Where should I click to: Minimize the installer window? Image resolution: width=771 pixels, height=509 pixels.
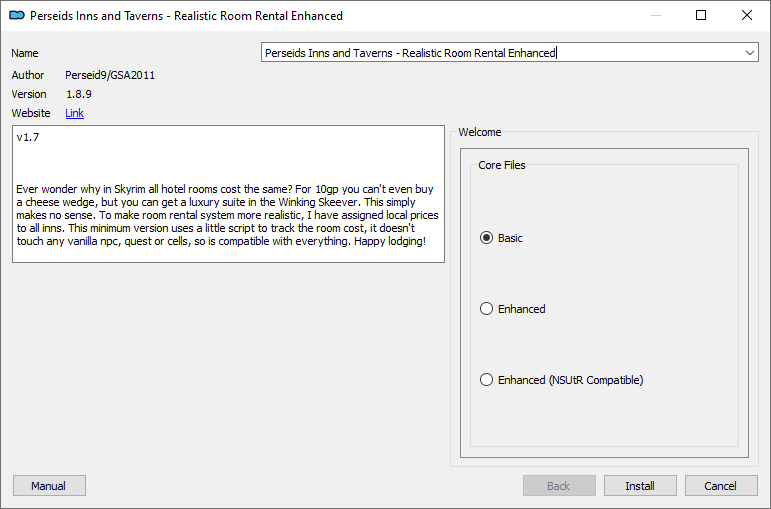(655, 16)
